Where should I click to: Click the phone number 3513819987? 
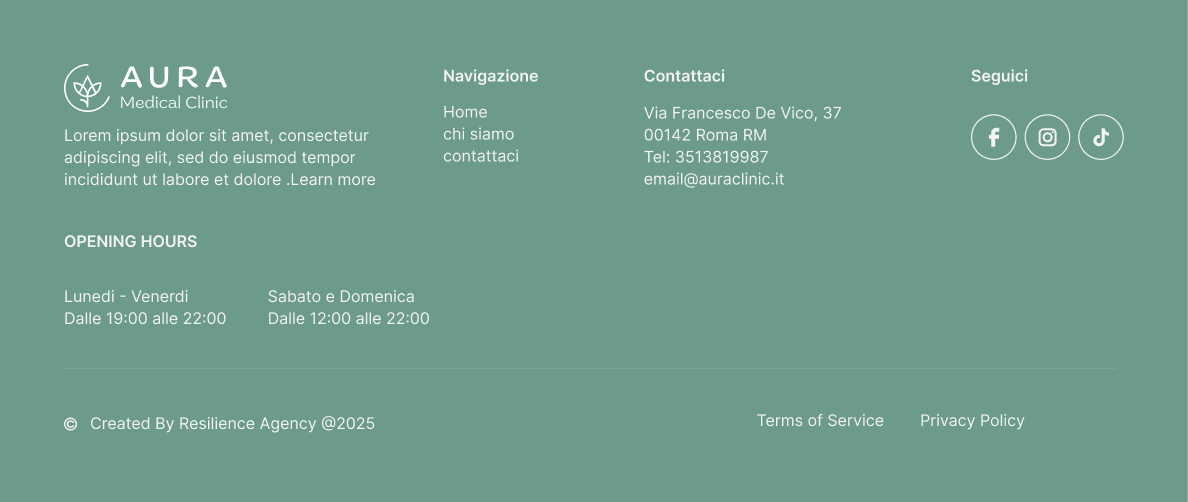[721, 157]
